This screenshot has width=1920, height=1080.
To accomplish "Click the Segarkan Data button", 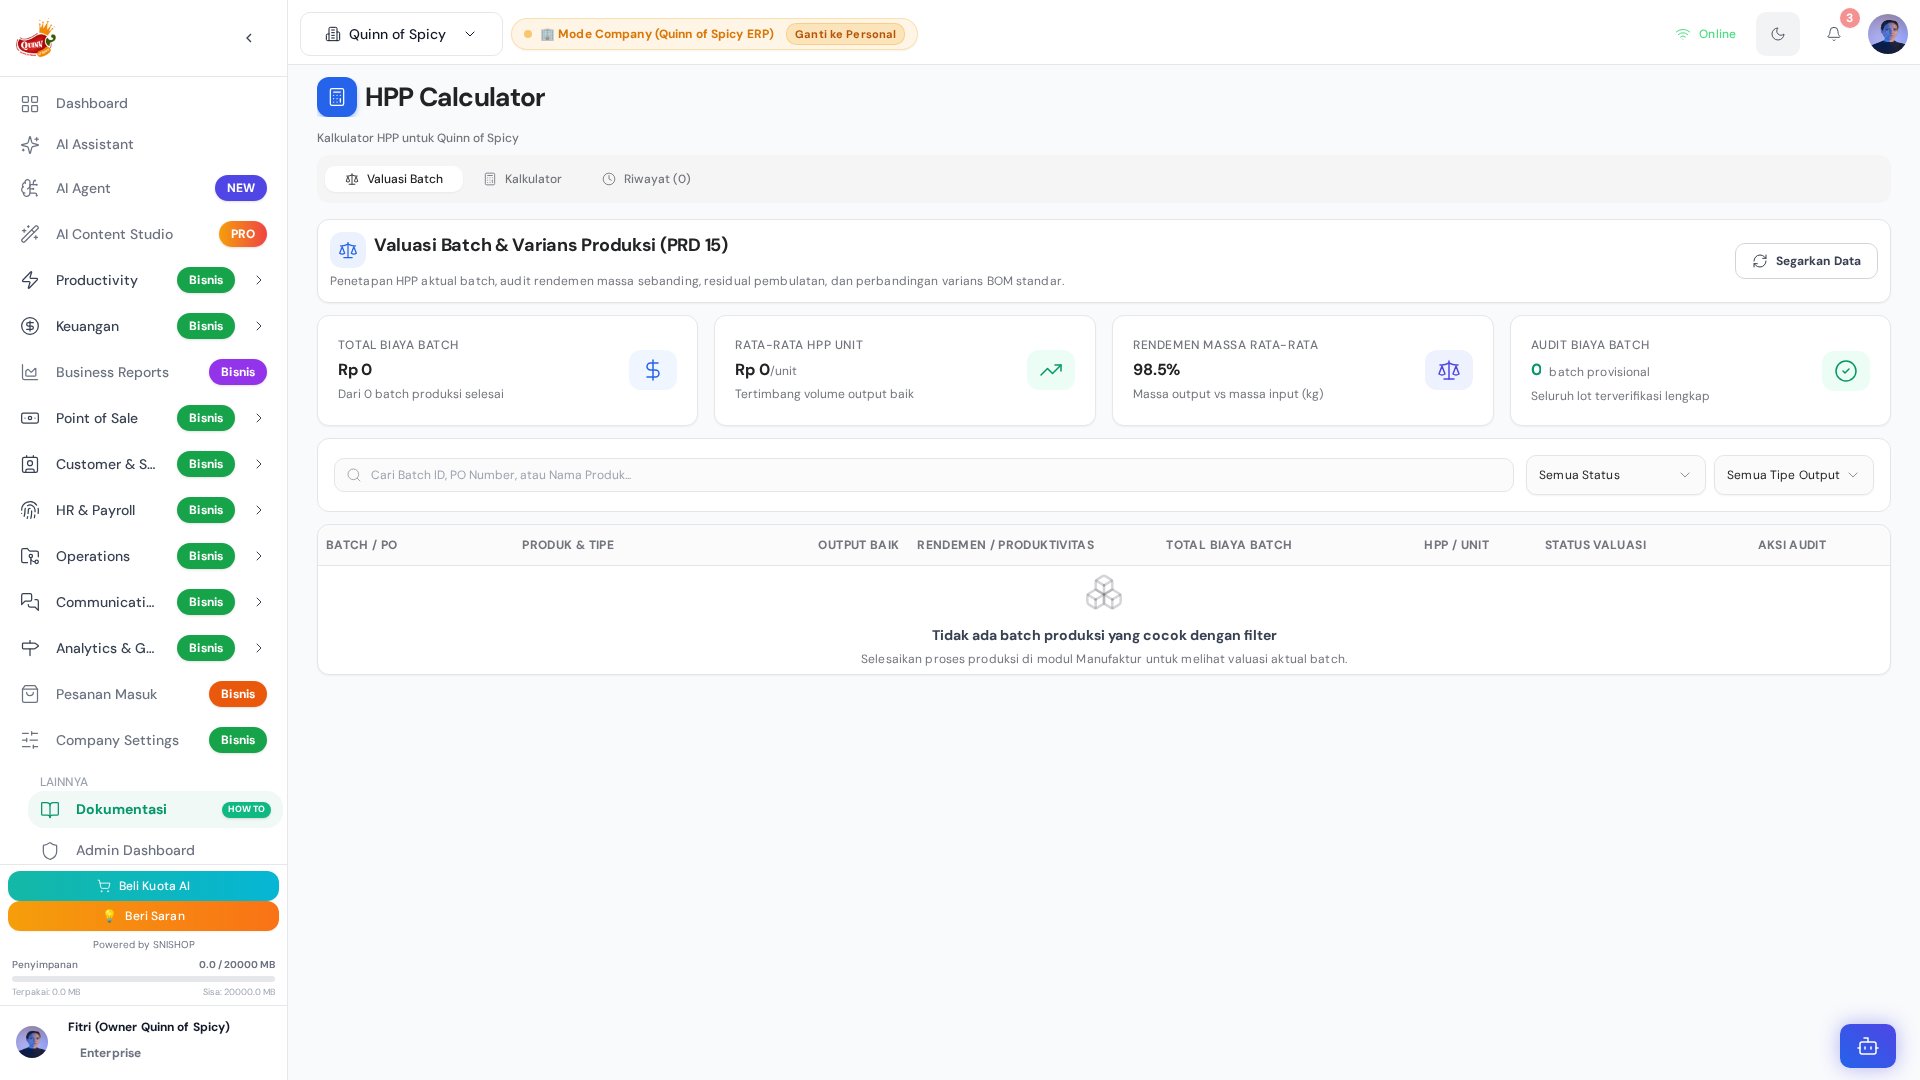I will tap(1806, 261).
